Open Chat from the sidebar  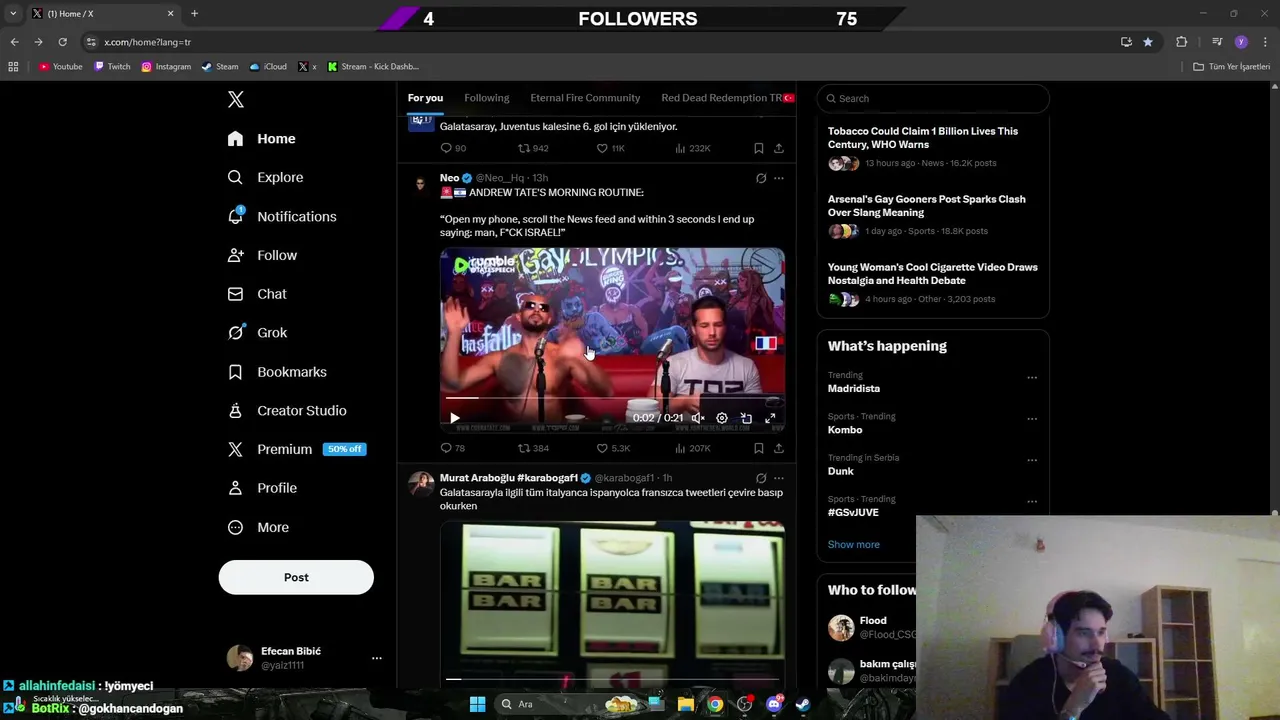pos(258,294)
